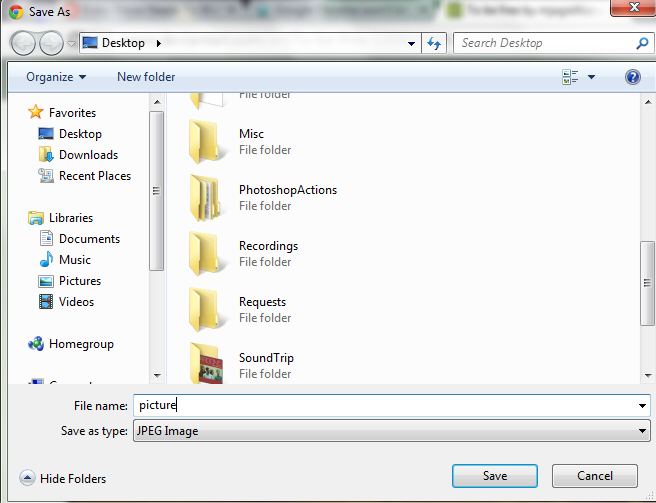This screenshot has height=503, width=656.
Task: Click the navigation pane scrollbar thumb
Action: pos(156,191)
